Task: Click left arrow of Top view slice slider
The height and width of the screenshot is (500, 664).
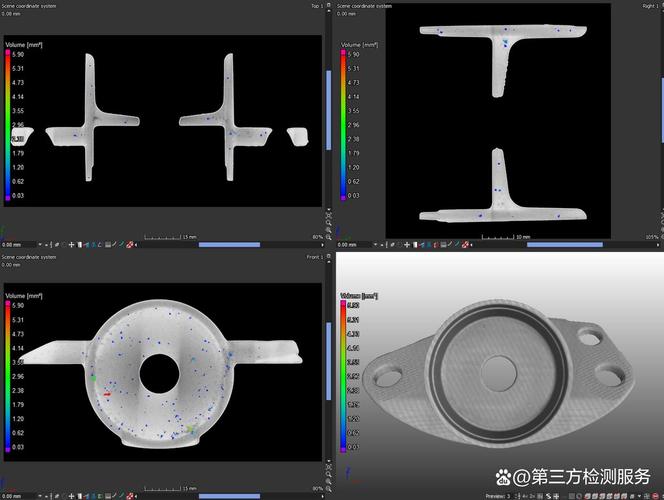Action: (136, 244)
